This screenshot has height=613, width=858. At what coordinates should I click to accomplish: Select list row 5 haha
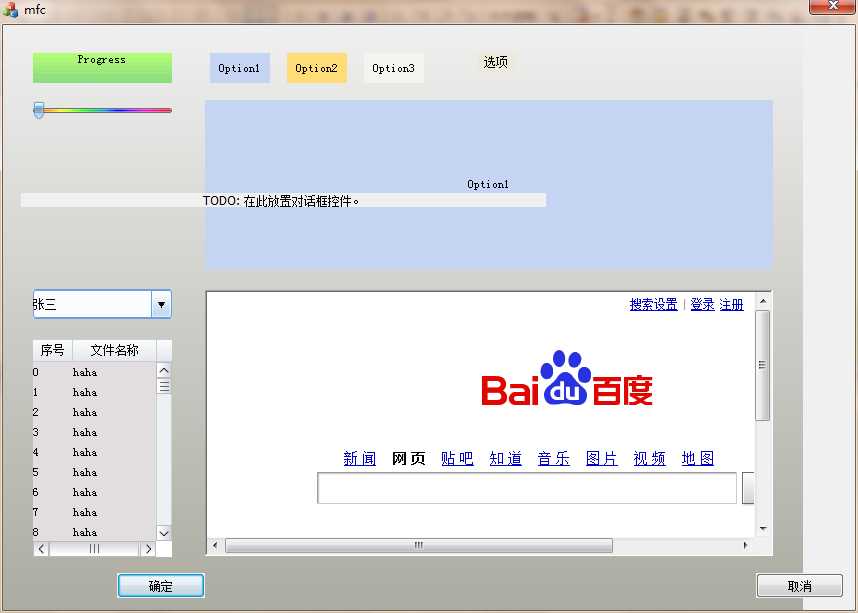94,472
